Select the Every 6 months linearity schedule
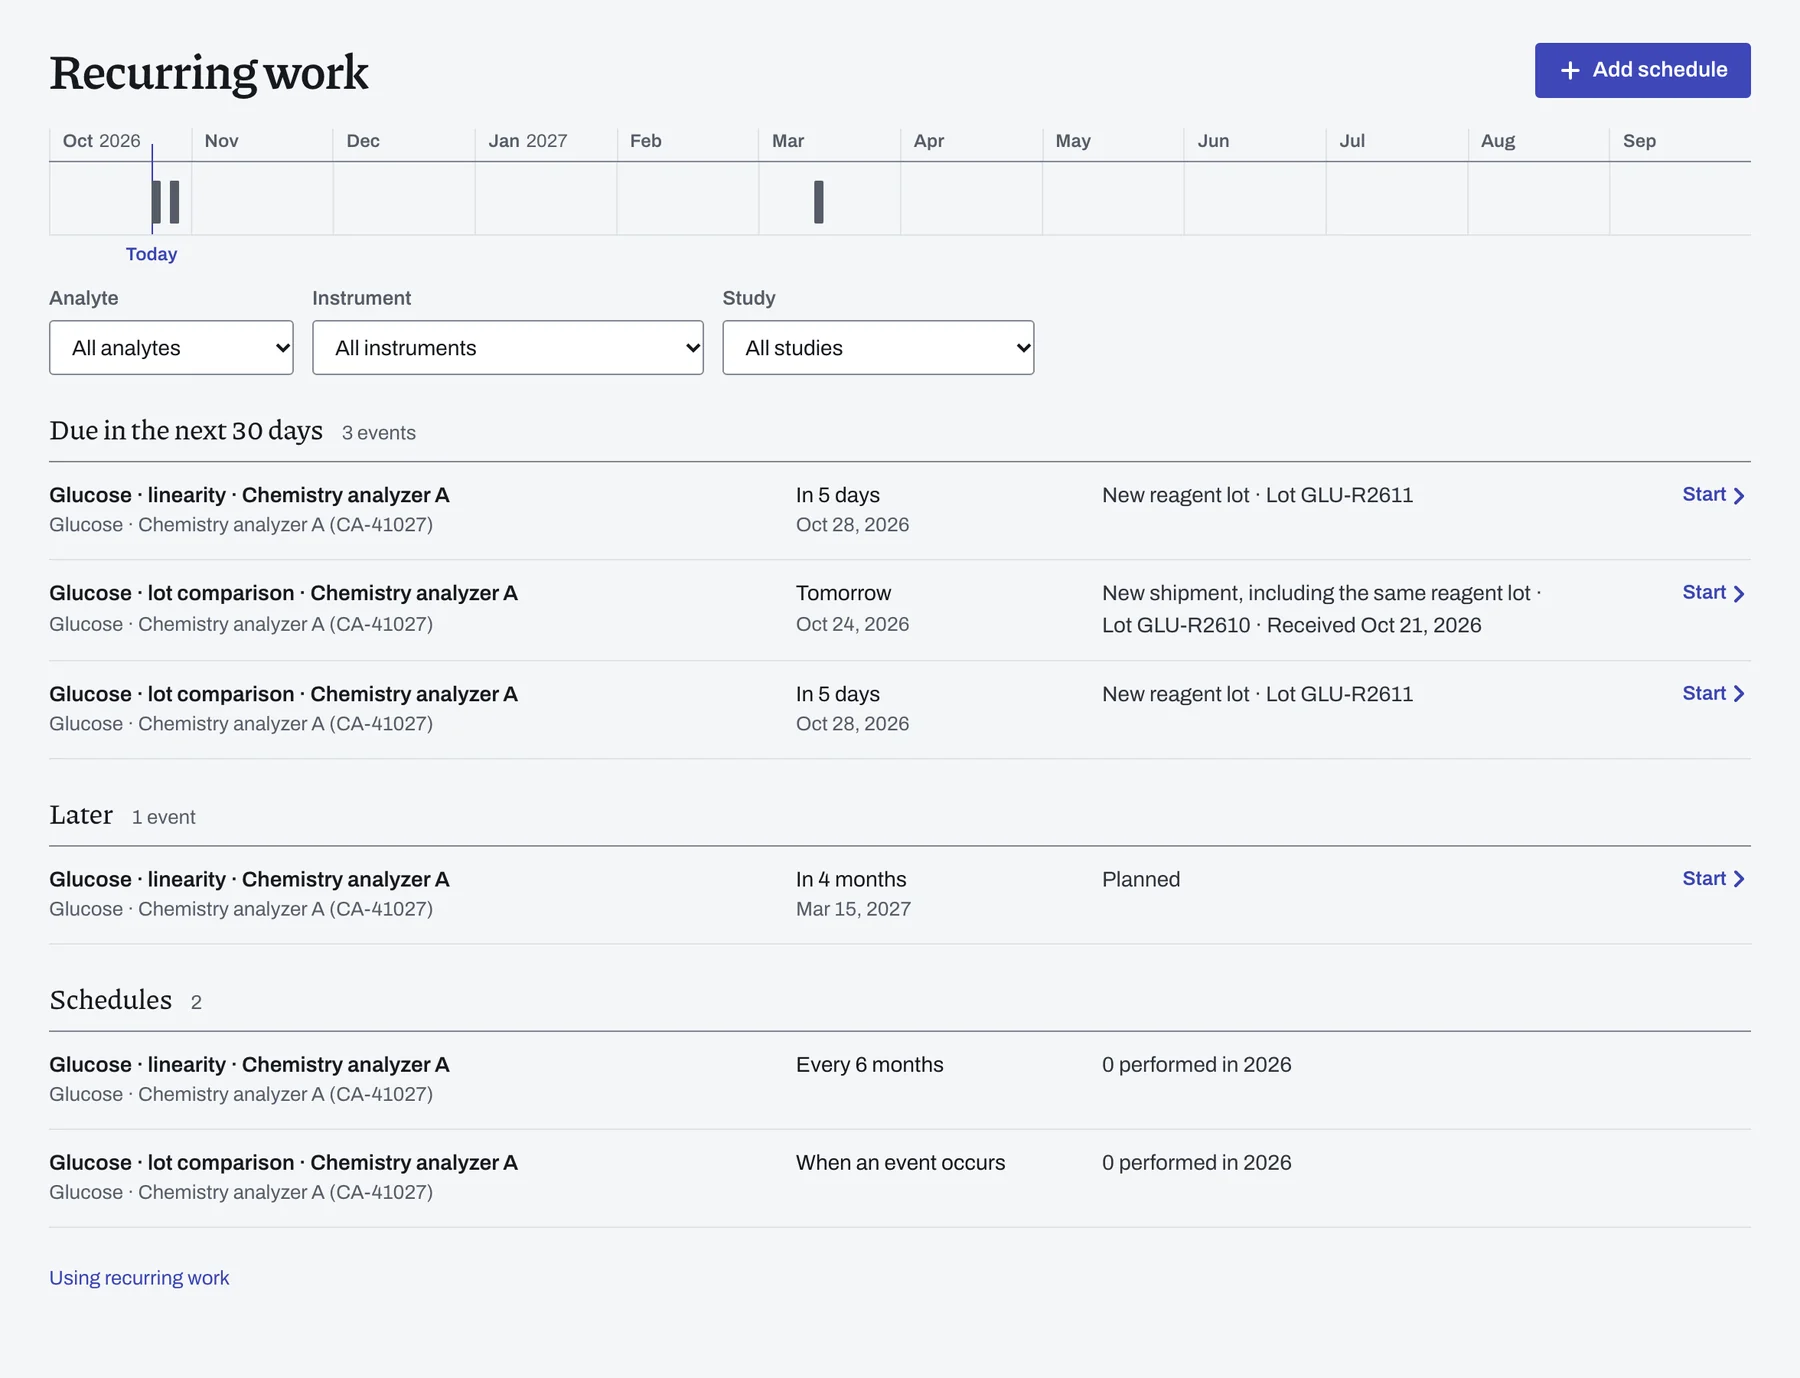The width and height of the screenshot is (1800, 1378). click(x=900, y=1079)
